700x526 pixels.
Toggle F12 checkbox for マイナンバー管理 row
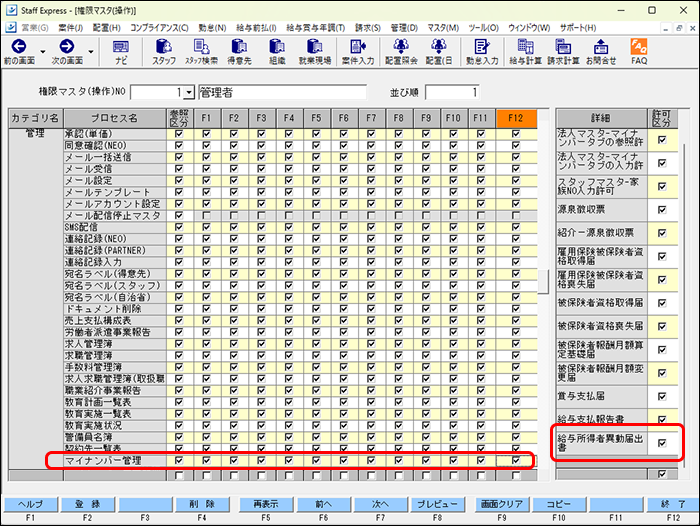pos(516,460)
